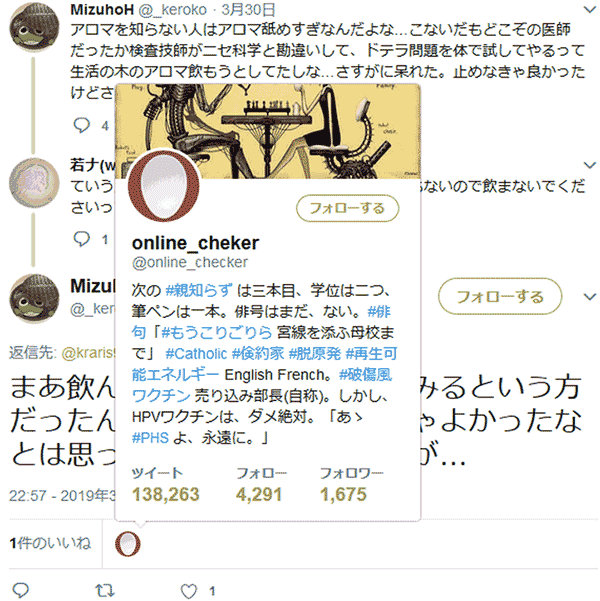Viewport: 600px width, 601px height.
Task: Open online_cheker profile picture in hover card
Action: click(x=164, y=186)
